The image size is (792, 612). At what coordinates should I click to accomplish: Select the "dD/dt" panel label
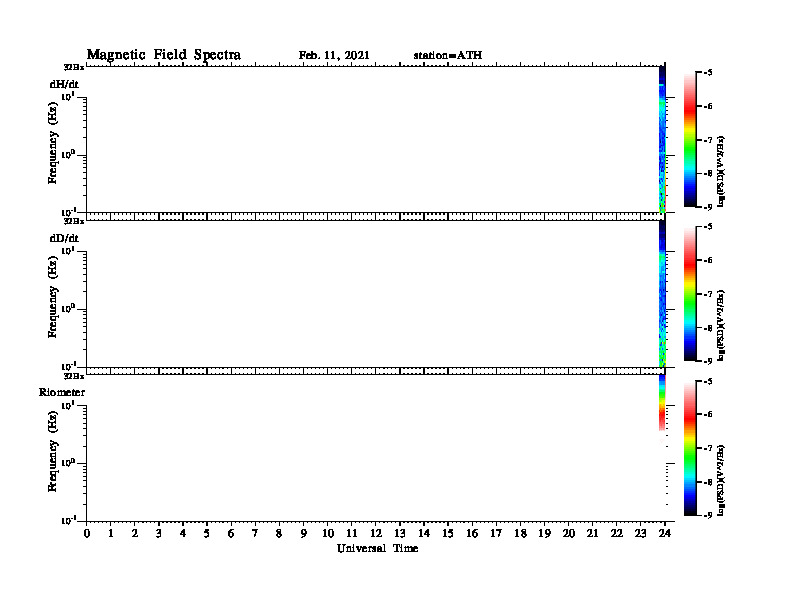point(64,238)
